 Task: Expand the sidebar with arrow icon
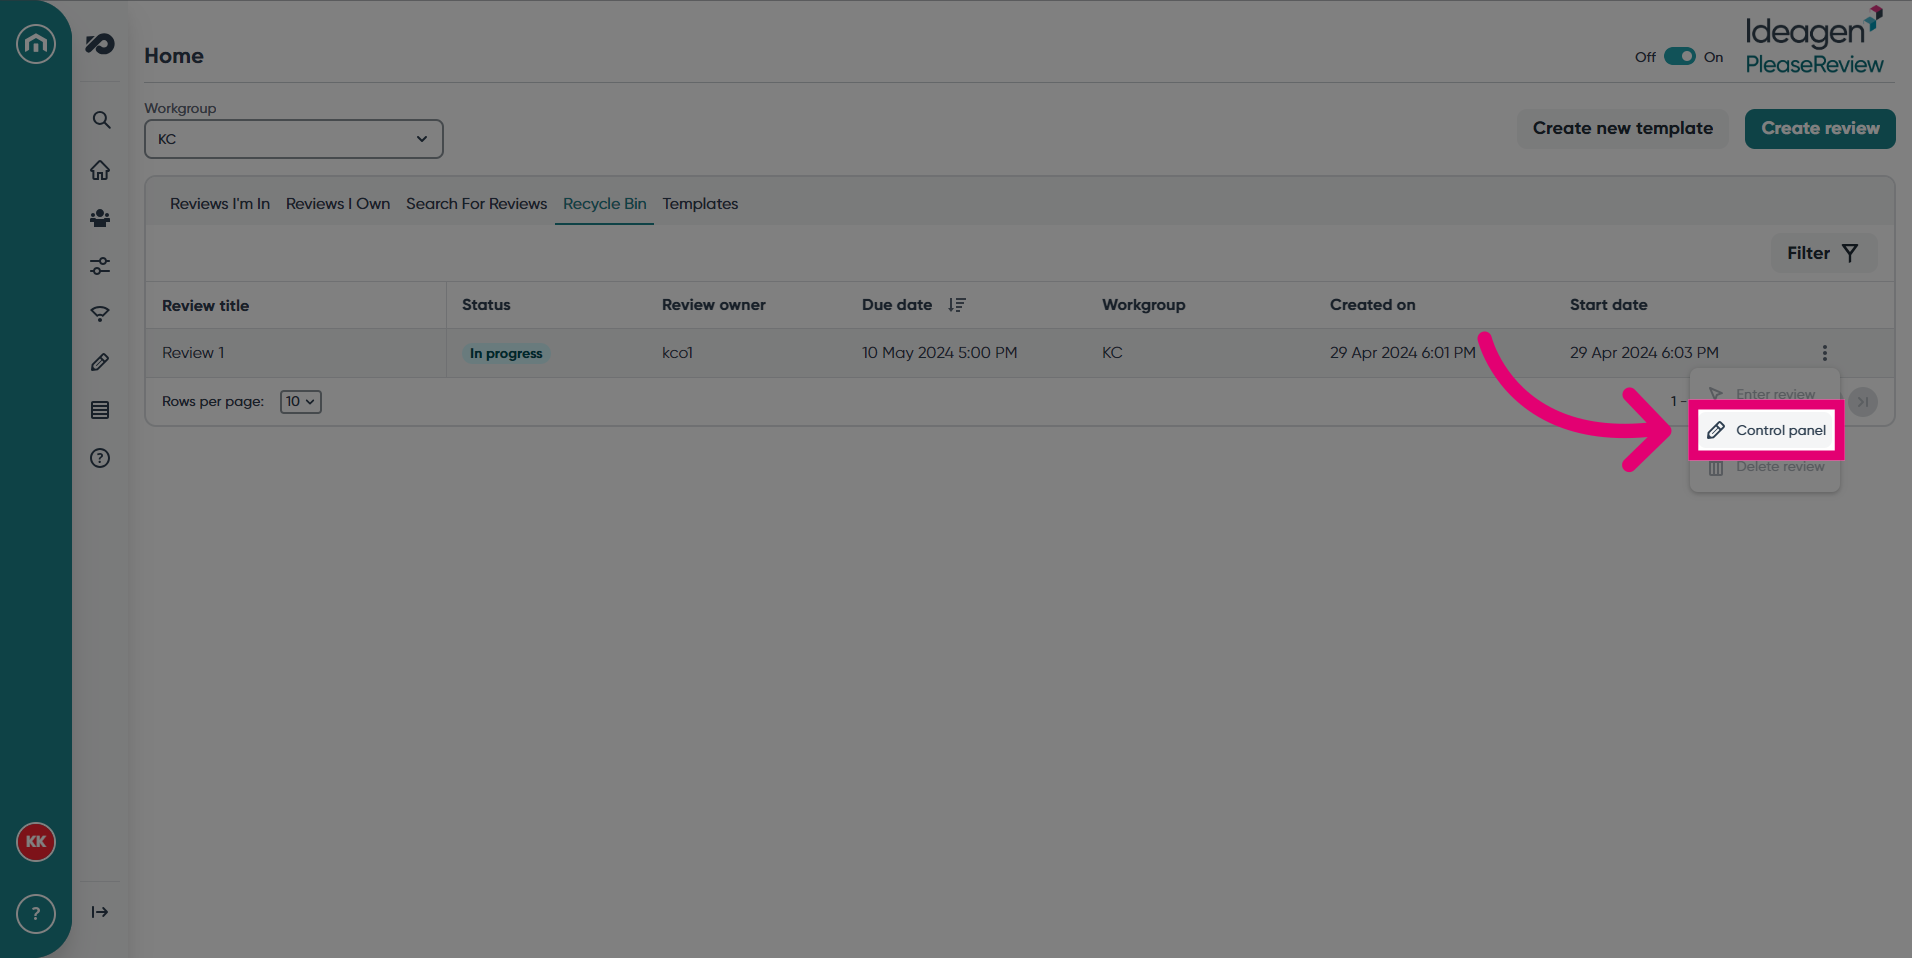click(100, 912)
